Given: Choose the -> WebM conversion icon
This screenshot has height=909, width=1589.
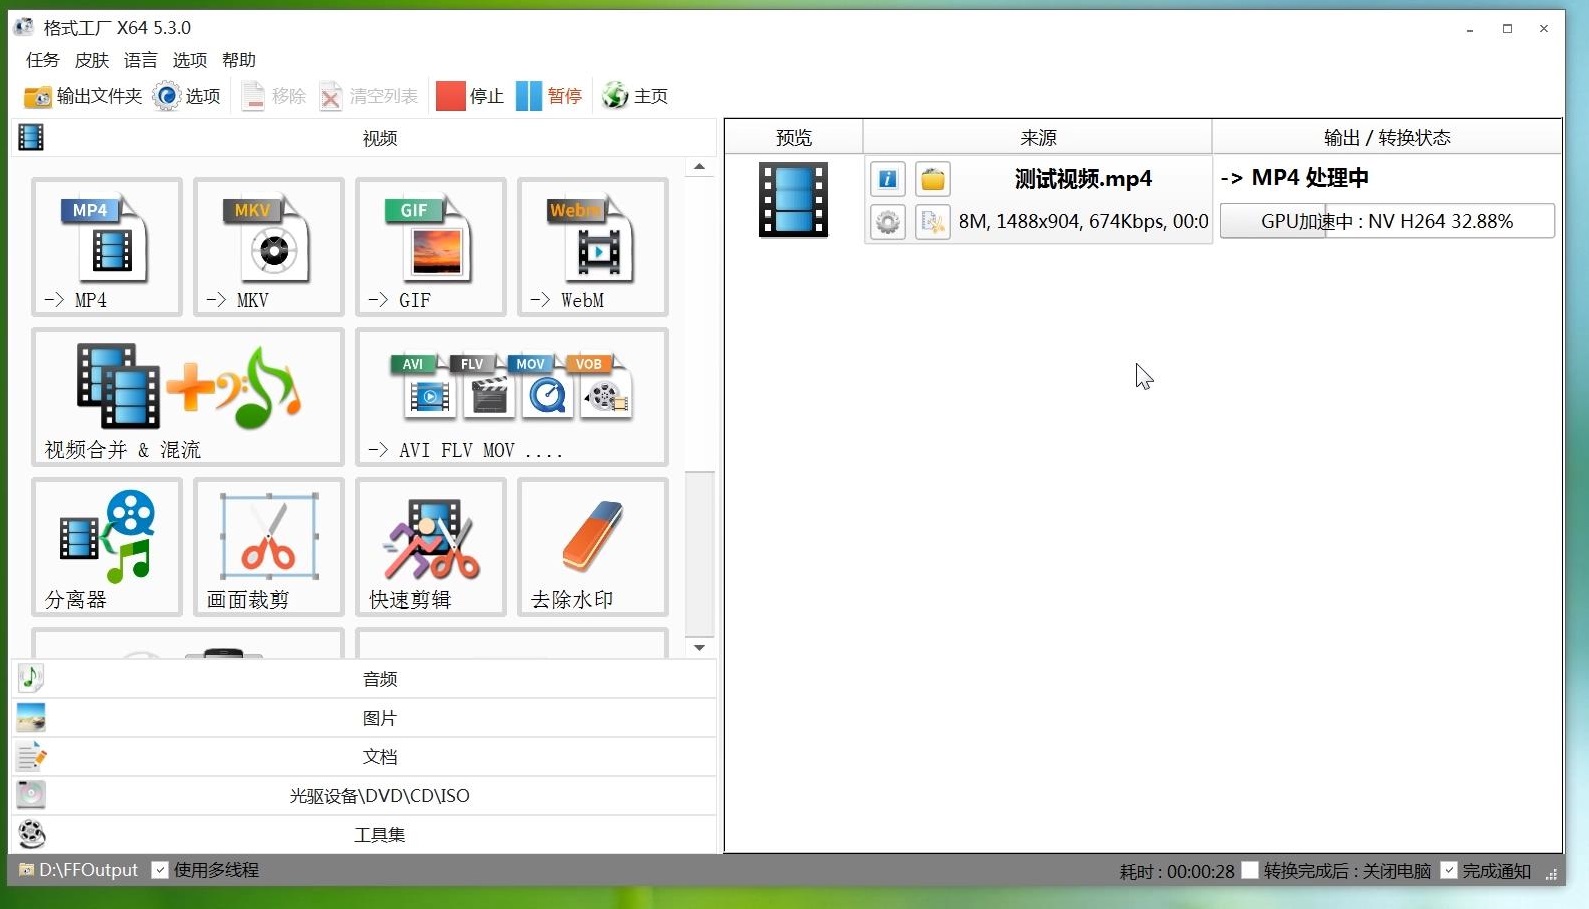Looking at the screenshot, I should [593, 247].
